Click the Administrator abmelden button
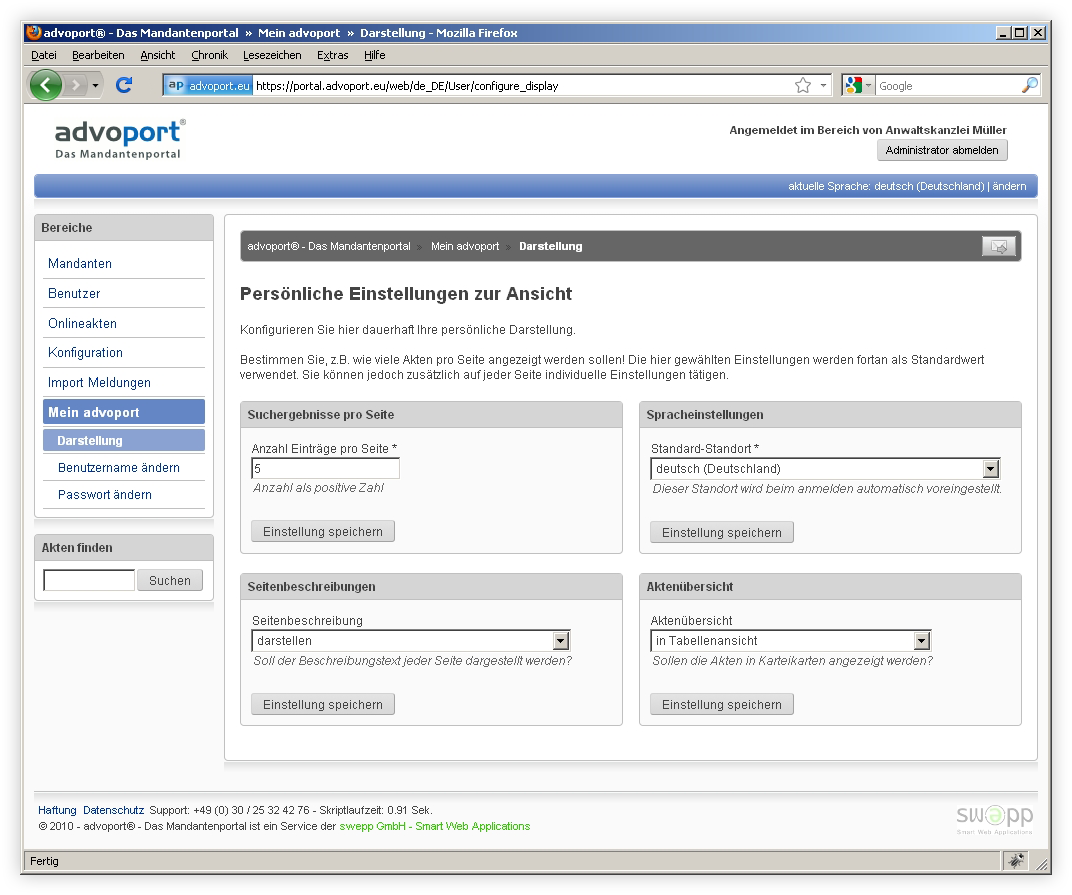This screenshot has width=1072, height=895. pyautogui.click(x=942, y=150)
